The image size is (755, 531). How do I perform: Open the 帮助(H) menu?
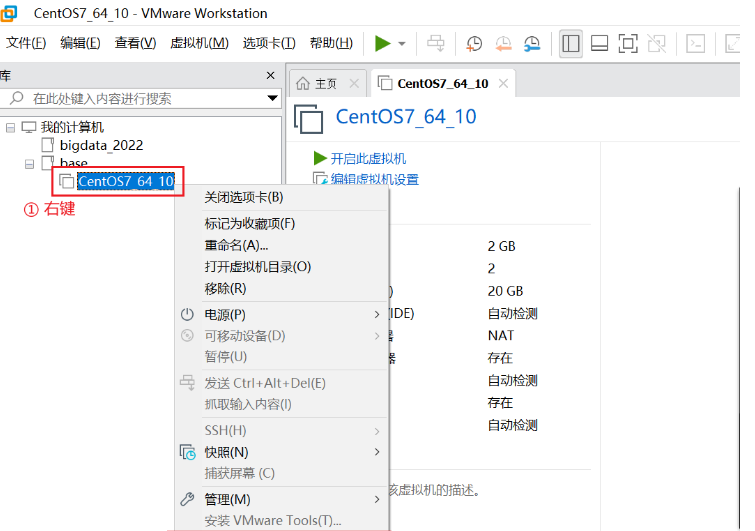[x=331, y=43]
